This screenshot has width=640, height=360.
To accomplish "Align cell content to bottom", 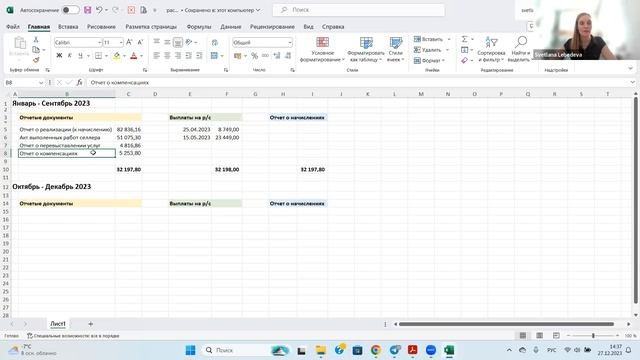I will [x=178, y=42].
